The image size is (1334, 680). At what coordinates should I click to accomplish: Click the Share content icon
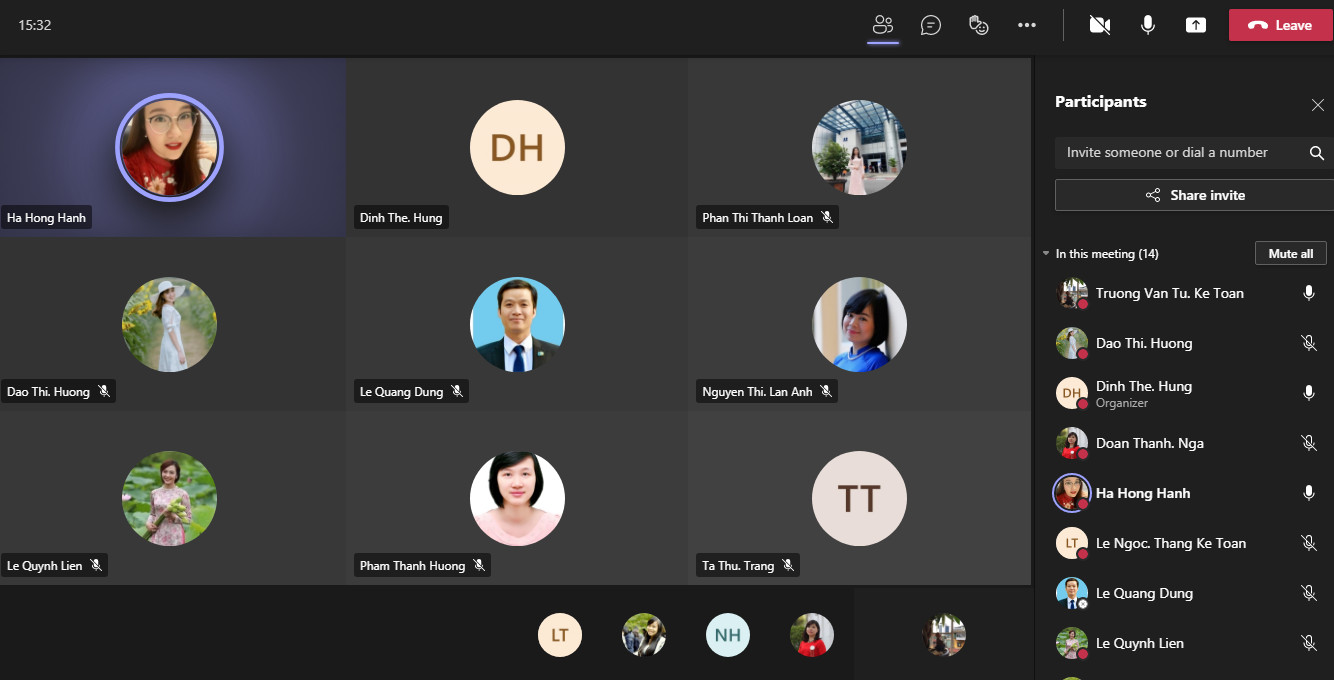(1196, 25)
